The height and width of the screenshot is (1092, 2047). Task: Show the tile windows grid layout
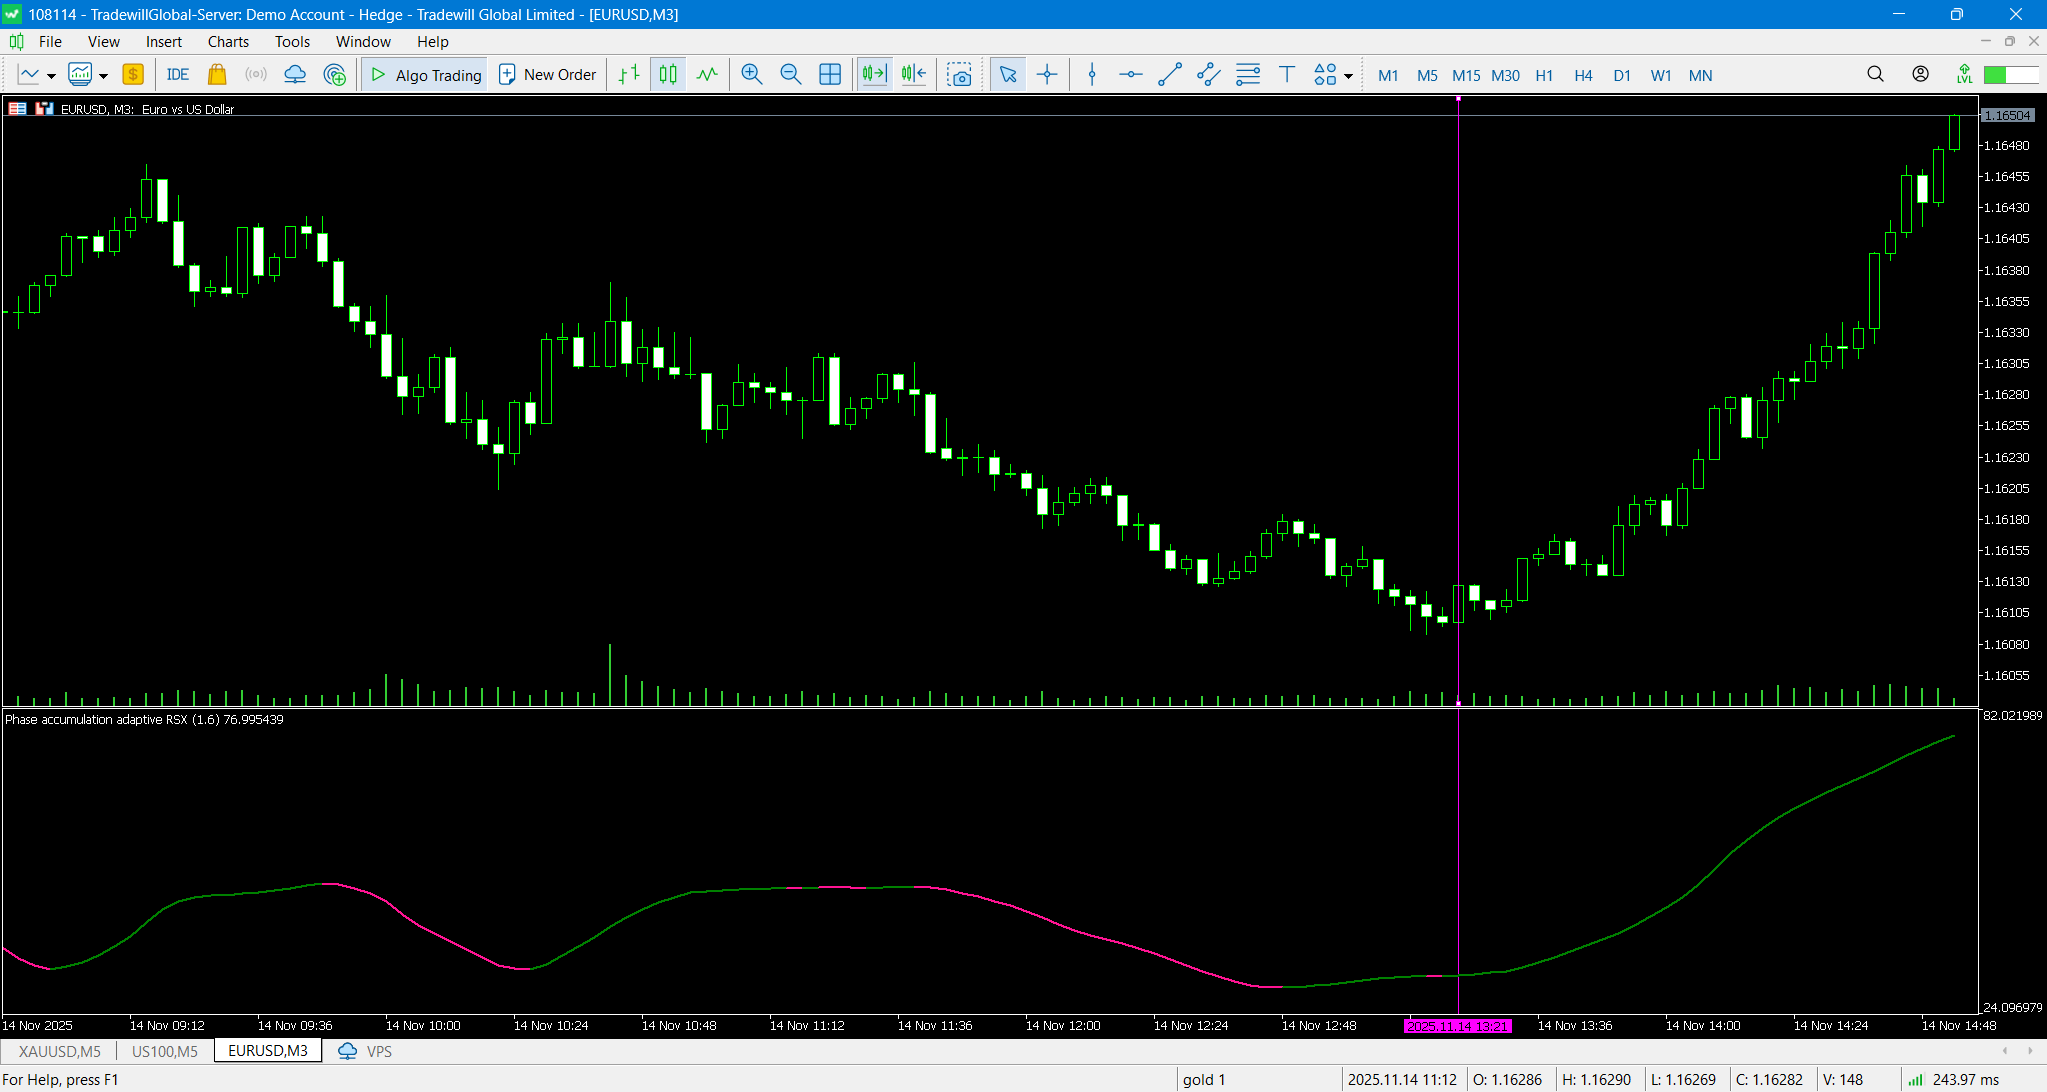pyautogui.click(x=830, y=75)
